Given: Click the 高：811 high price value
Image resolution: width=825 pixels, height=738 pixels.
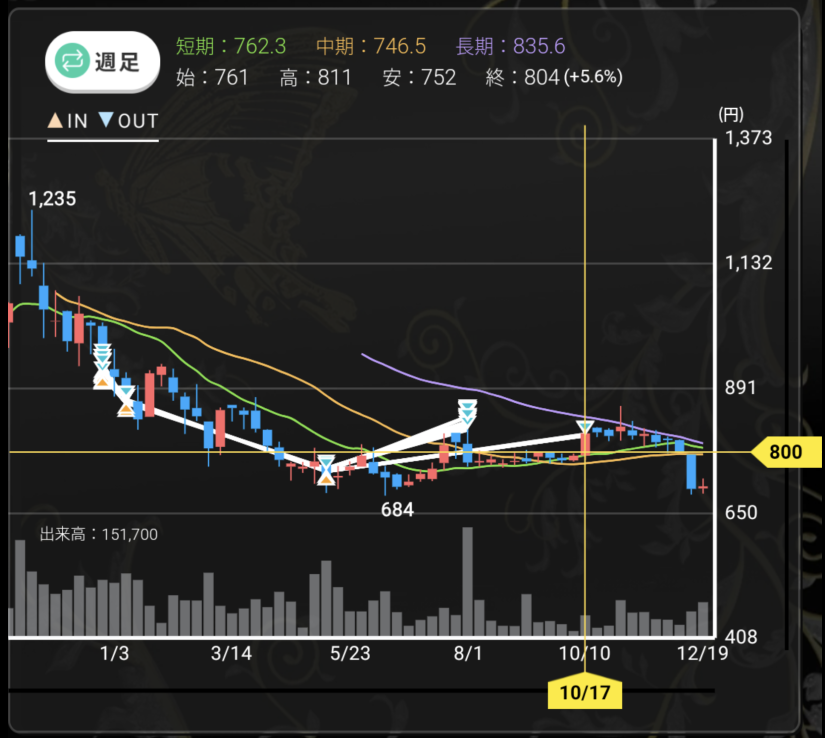Looking at the screenshot, I should [315, 78].
